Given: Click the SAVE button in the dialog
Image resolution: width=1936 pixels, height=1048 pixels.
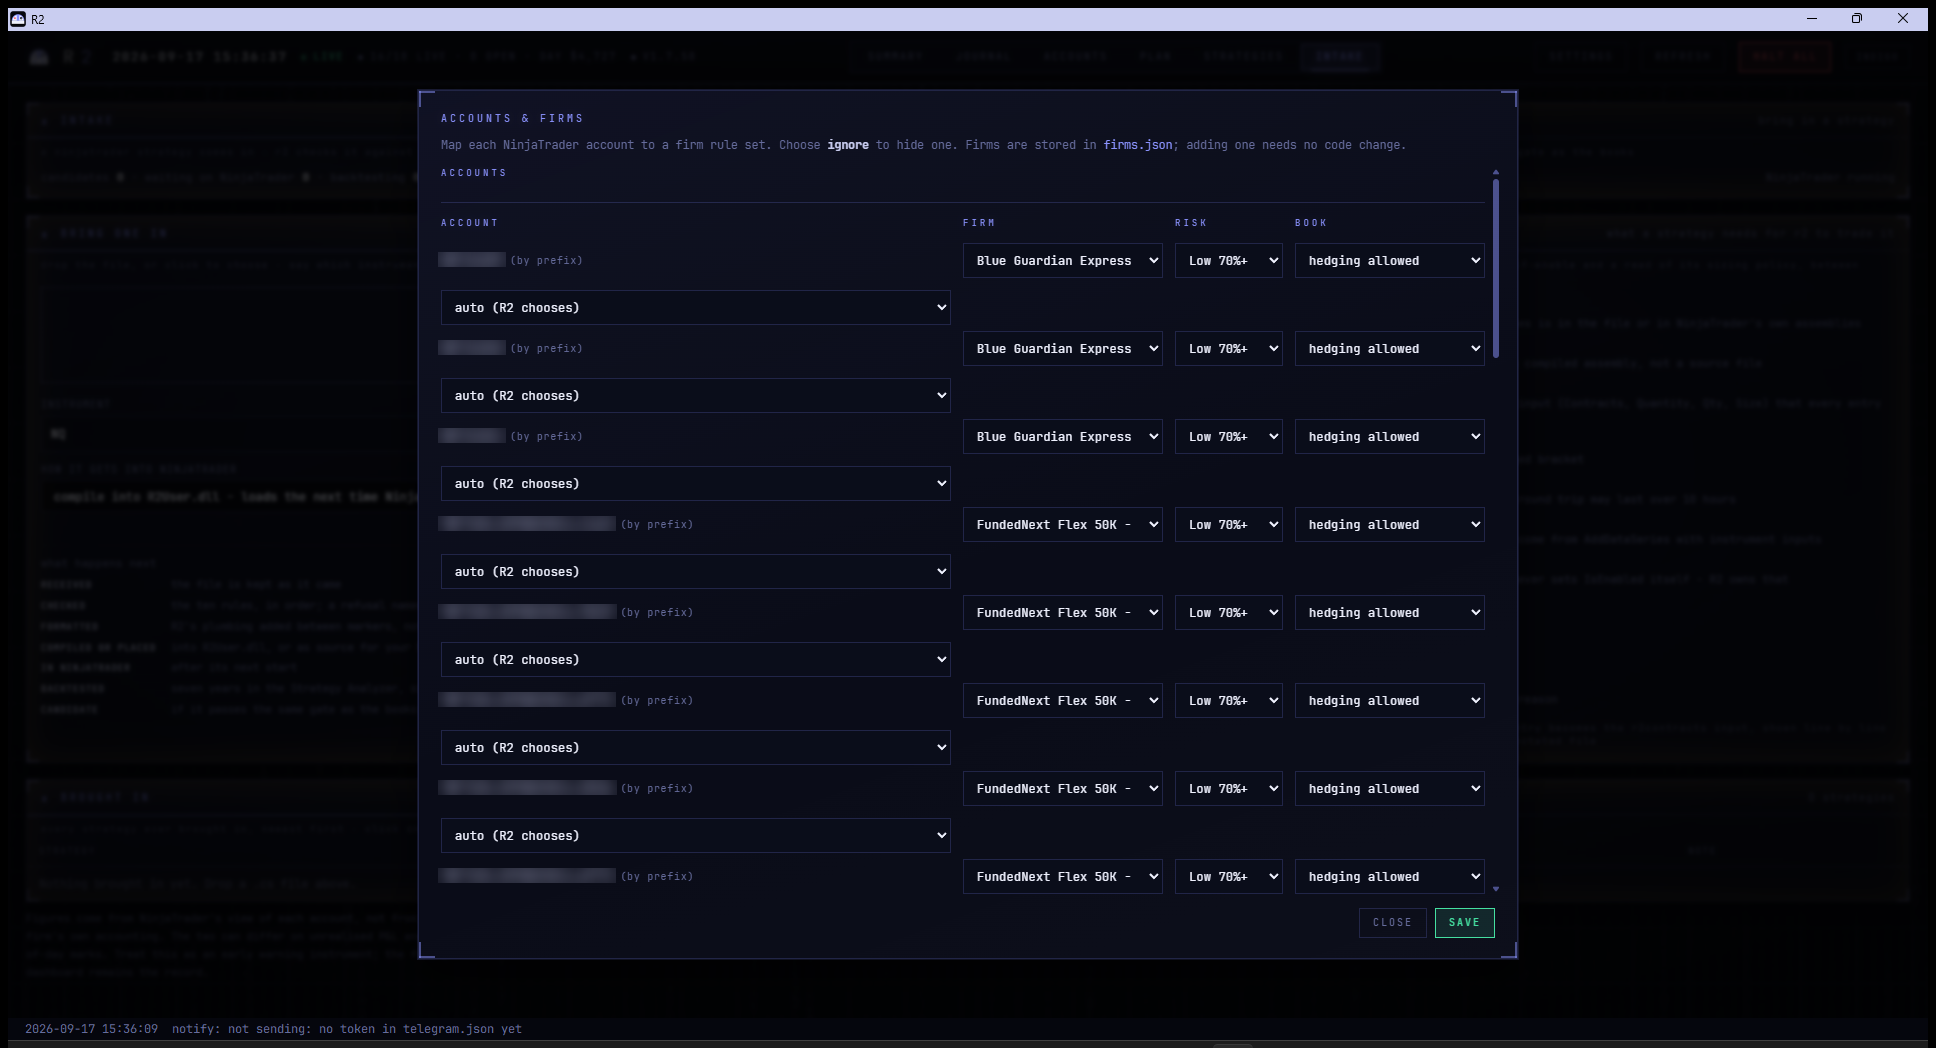Looking at the screenshot, I should pos(1464,922).
